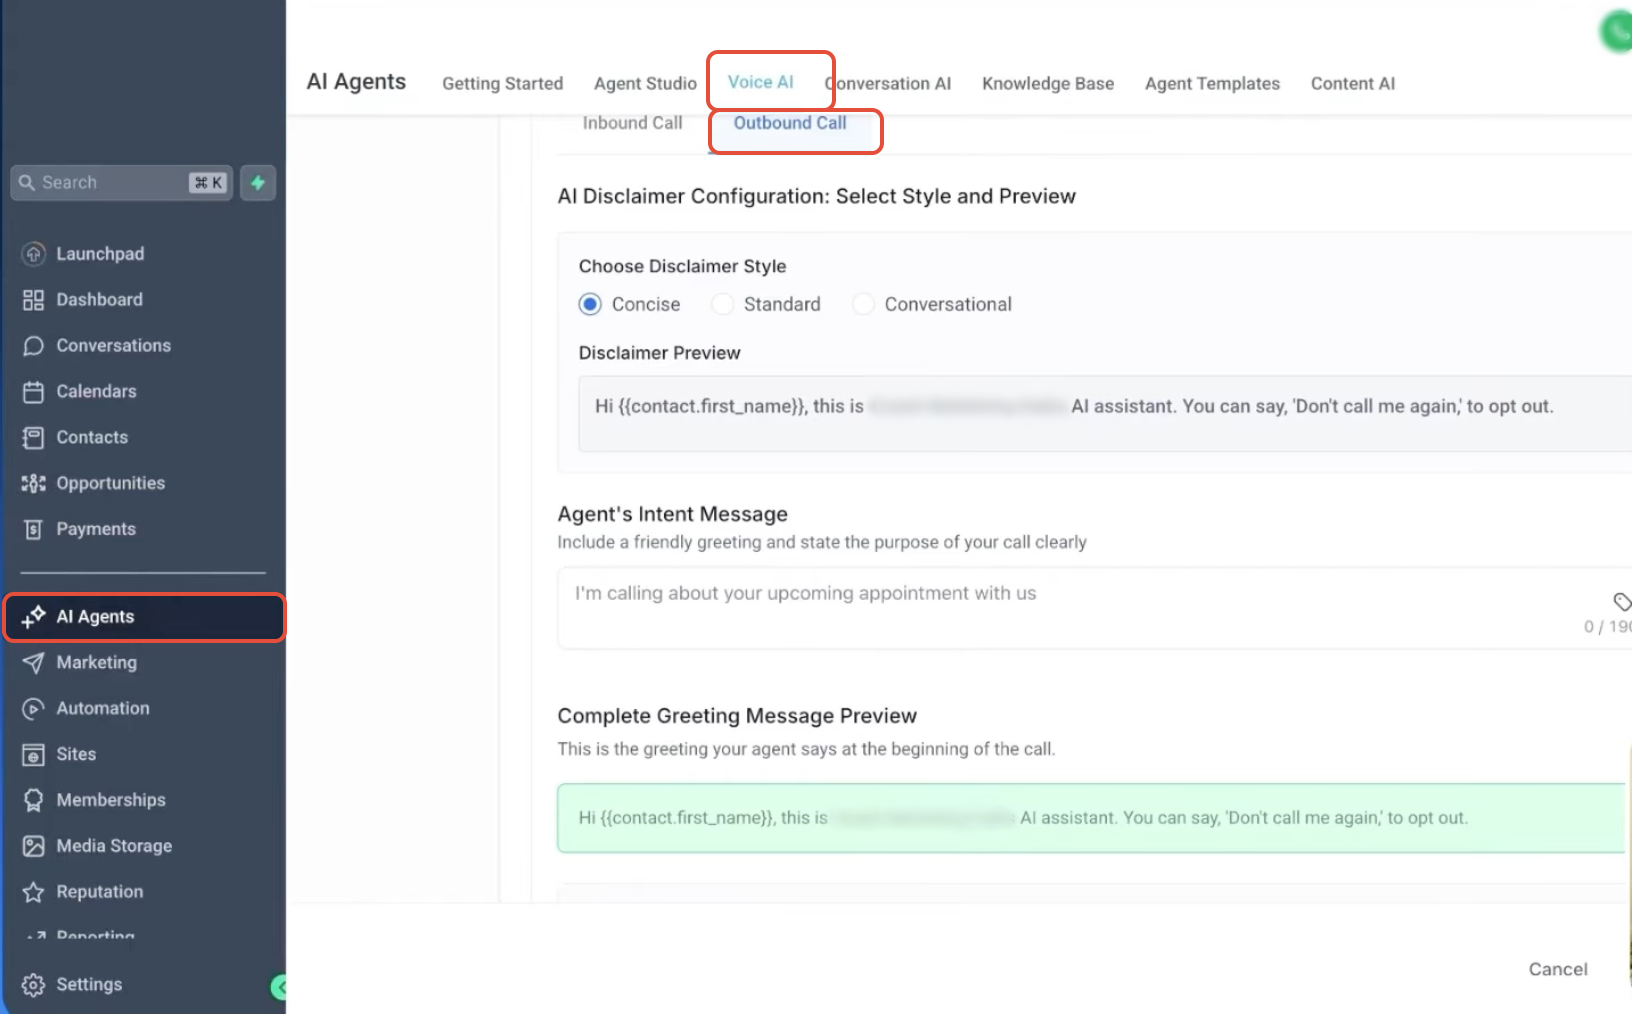
Task: Collapse the sidebar with green arrow
Action: tap(279, 987)
